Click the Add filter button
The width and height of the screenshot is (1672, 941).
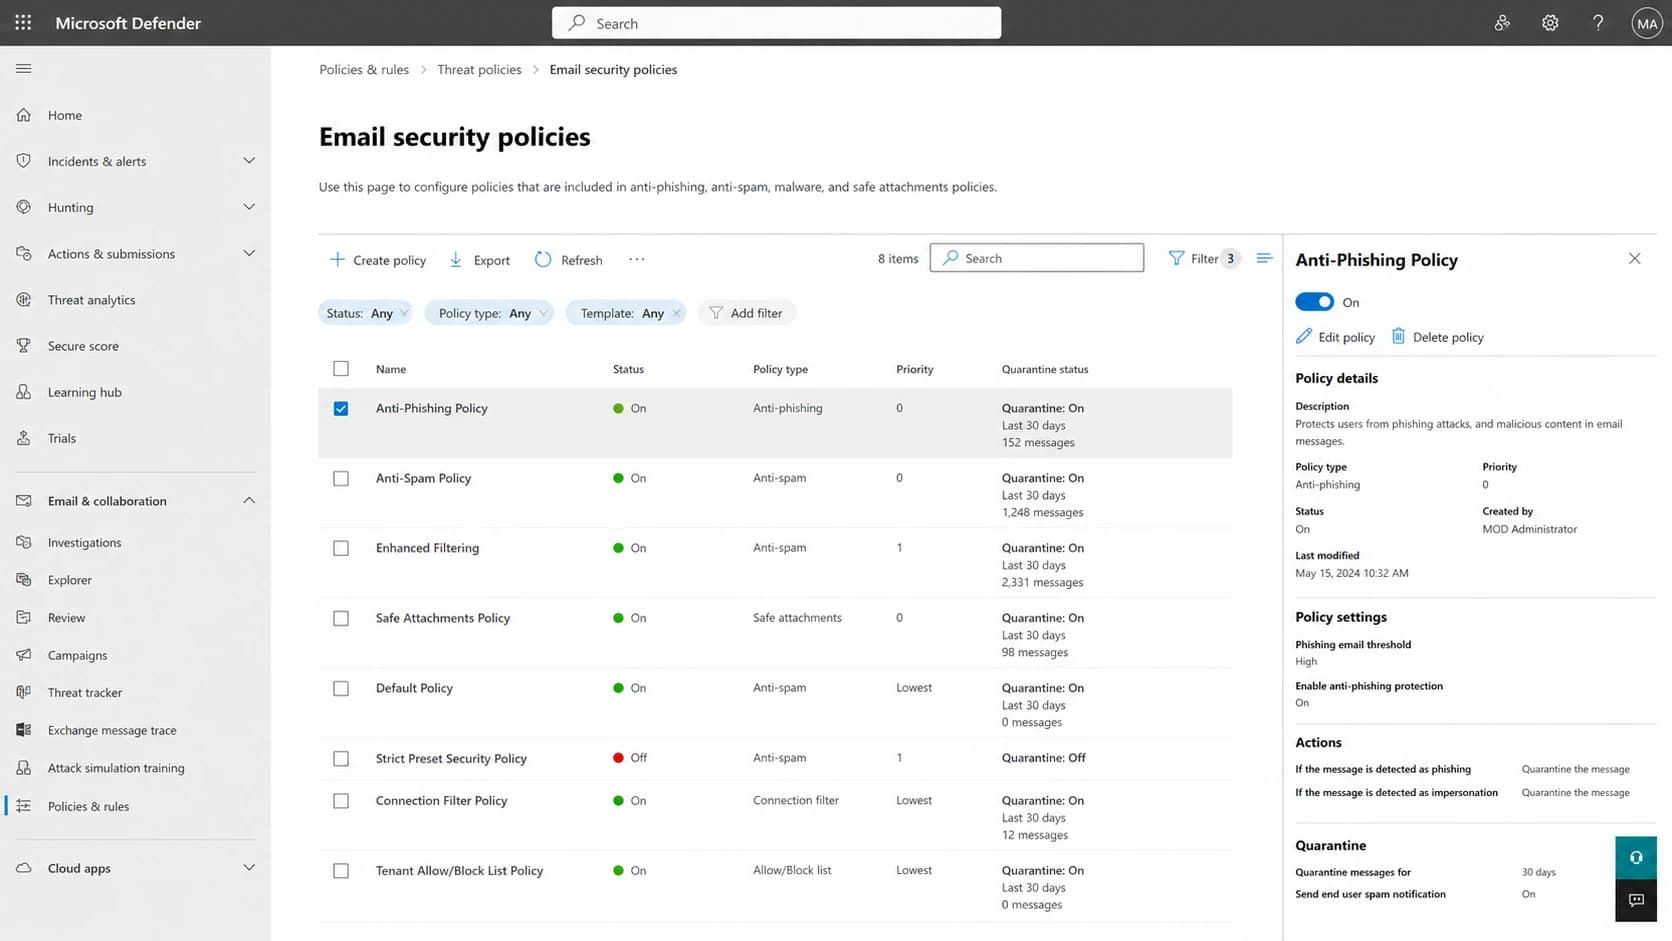tap(746, 313)
